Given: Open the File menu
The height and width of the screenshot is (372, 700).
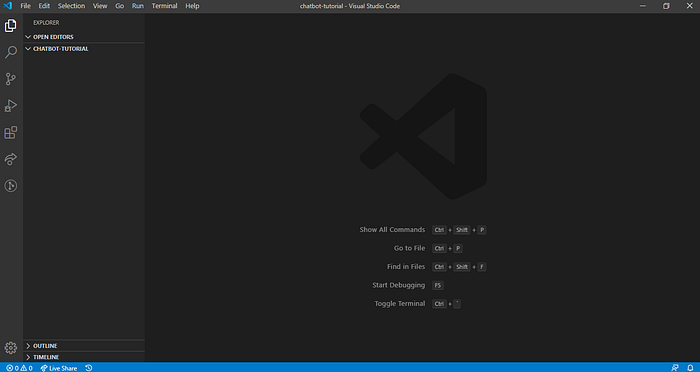Looking at the screenshot, I should (x=25, y=6).
